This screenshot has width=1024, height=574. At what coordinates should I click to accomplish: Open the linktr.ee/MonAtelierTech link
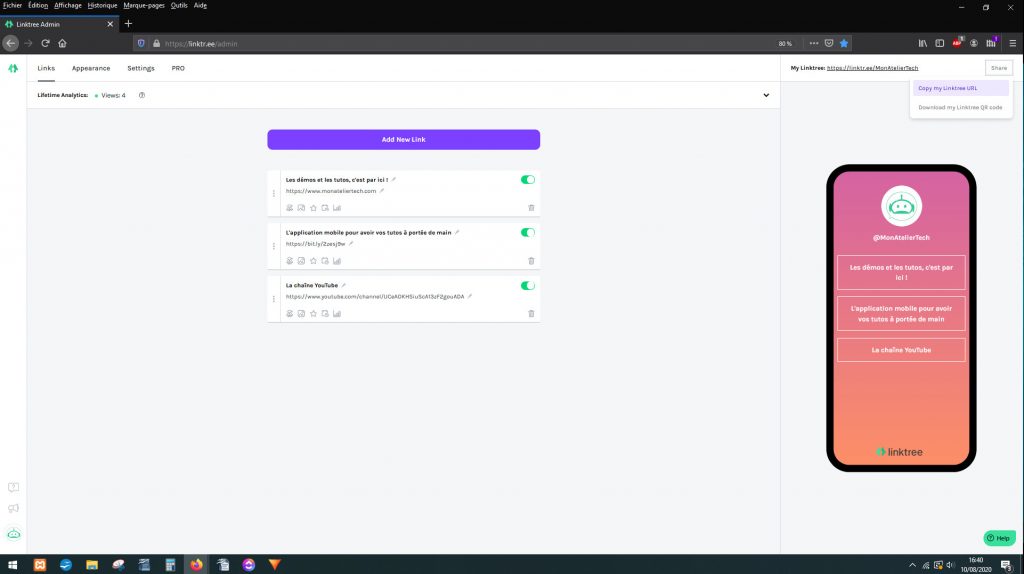point(872,68)
